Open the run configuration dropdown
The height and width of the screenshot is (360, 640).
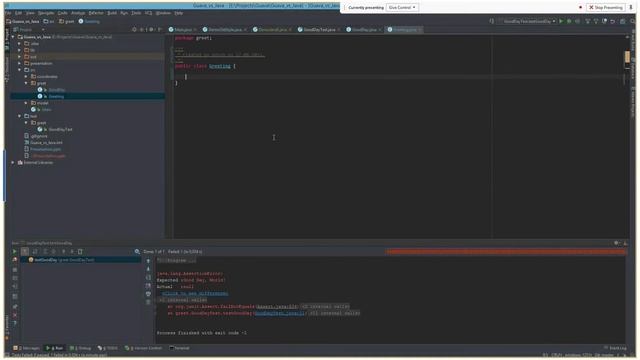[528, 21]
